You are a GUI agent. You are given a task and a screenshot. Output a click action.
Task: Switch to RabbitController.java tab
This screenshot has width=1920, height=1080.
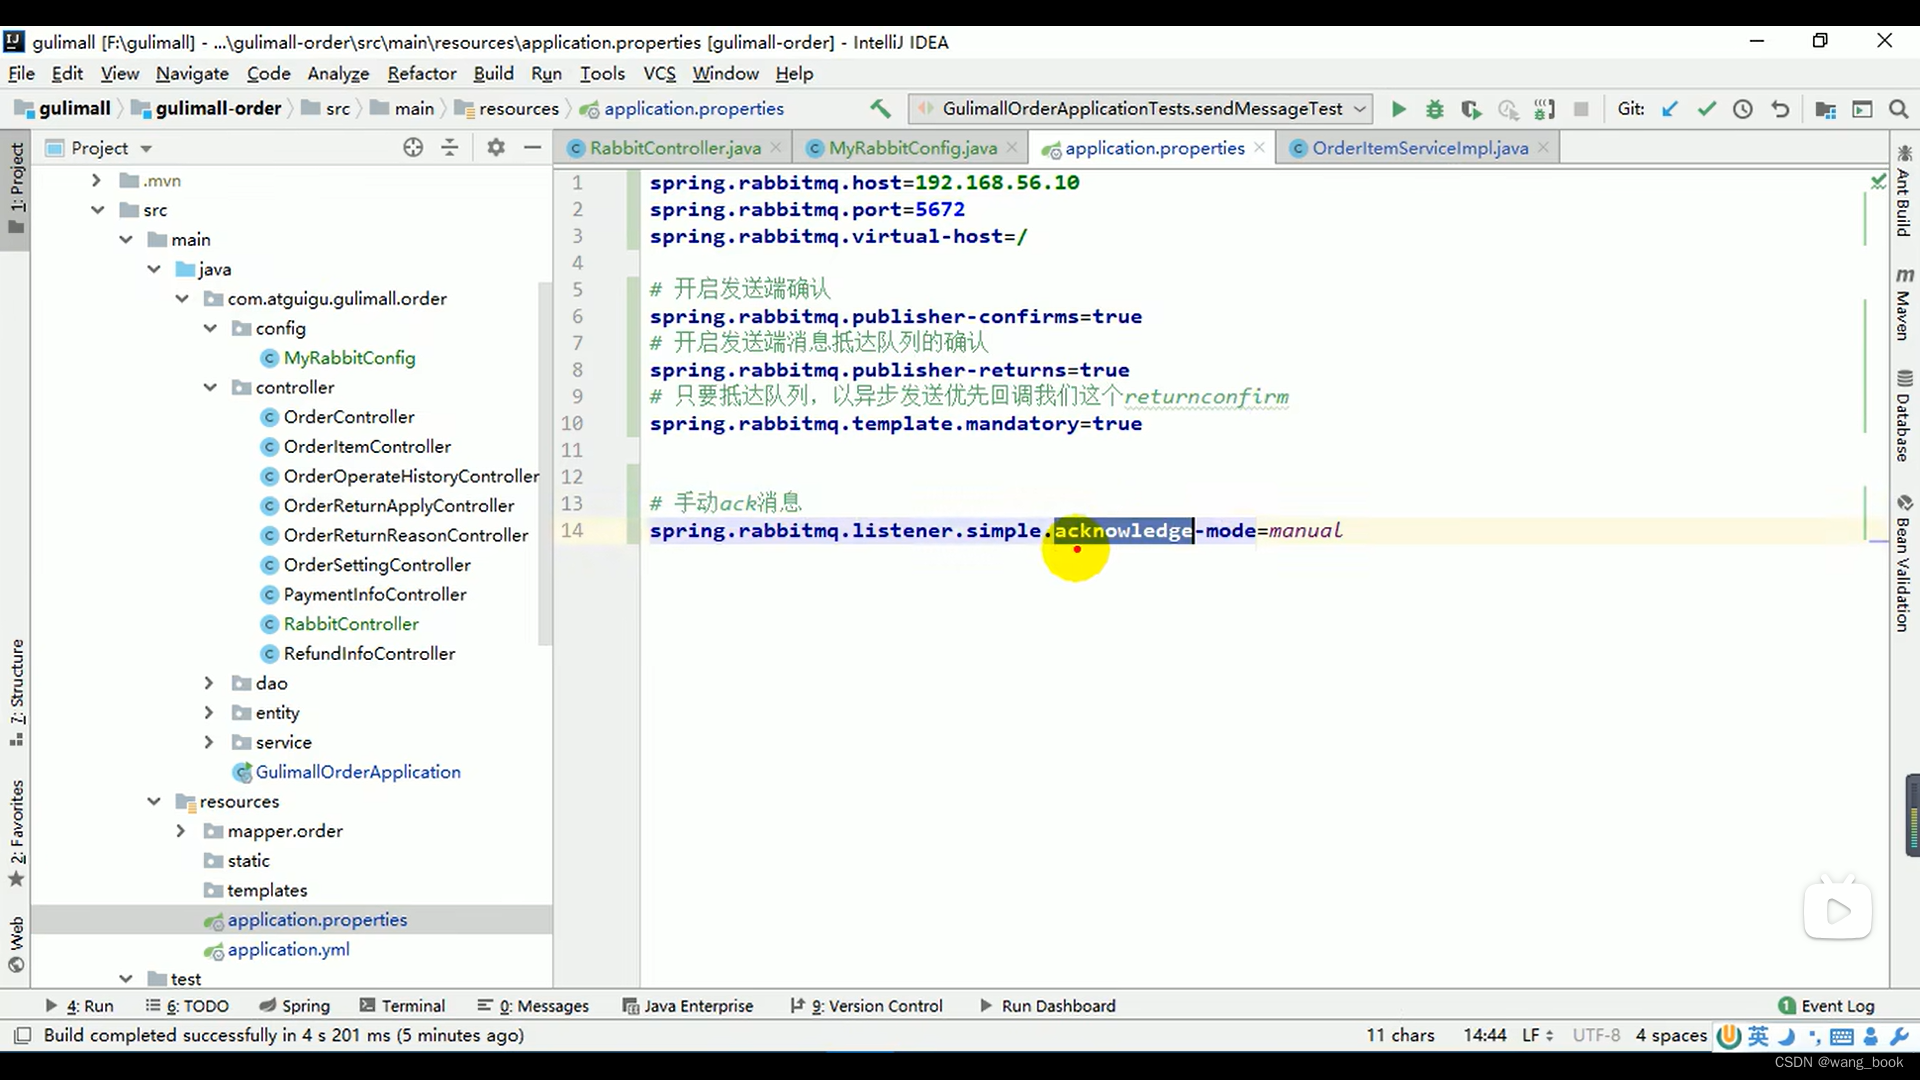[x=674, y=148]
